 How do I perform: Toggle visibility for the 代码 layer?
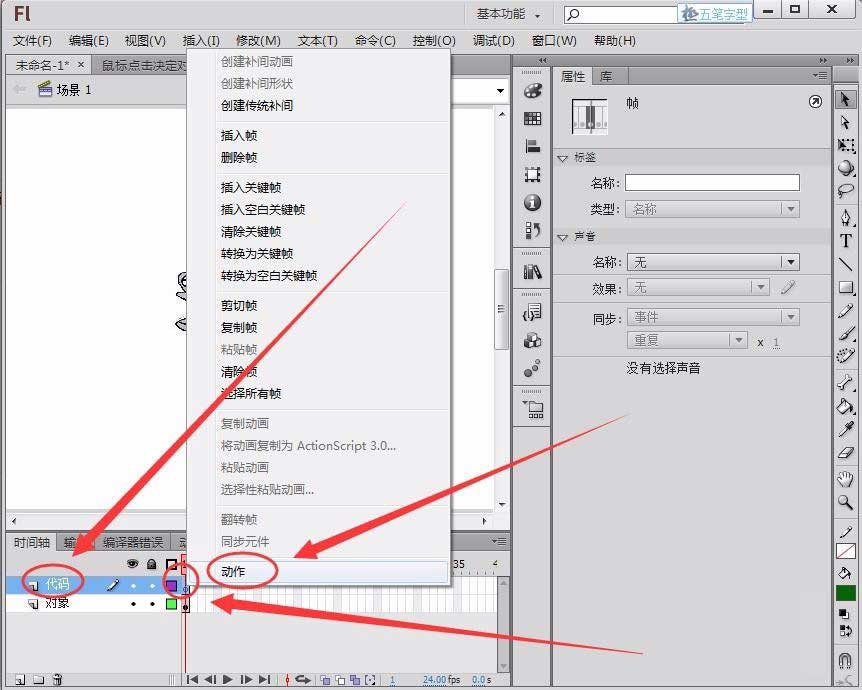132,585
